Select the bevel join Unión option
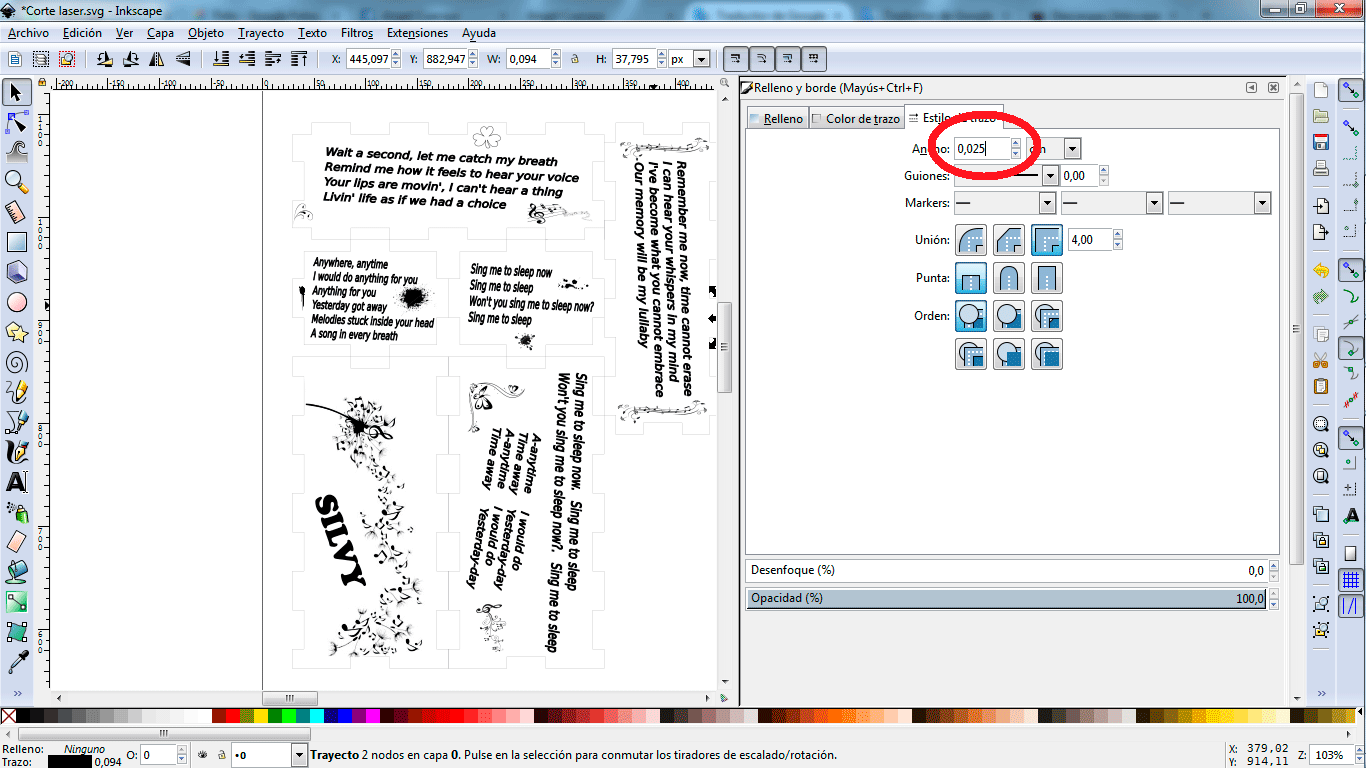Image resolution: width=1366 pixels, height=768 pixels. point(1009,240)
